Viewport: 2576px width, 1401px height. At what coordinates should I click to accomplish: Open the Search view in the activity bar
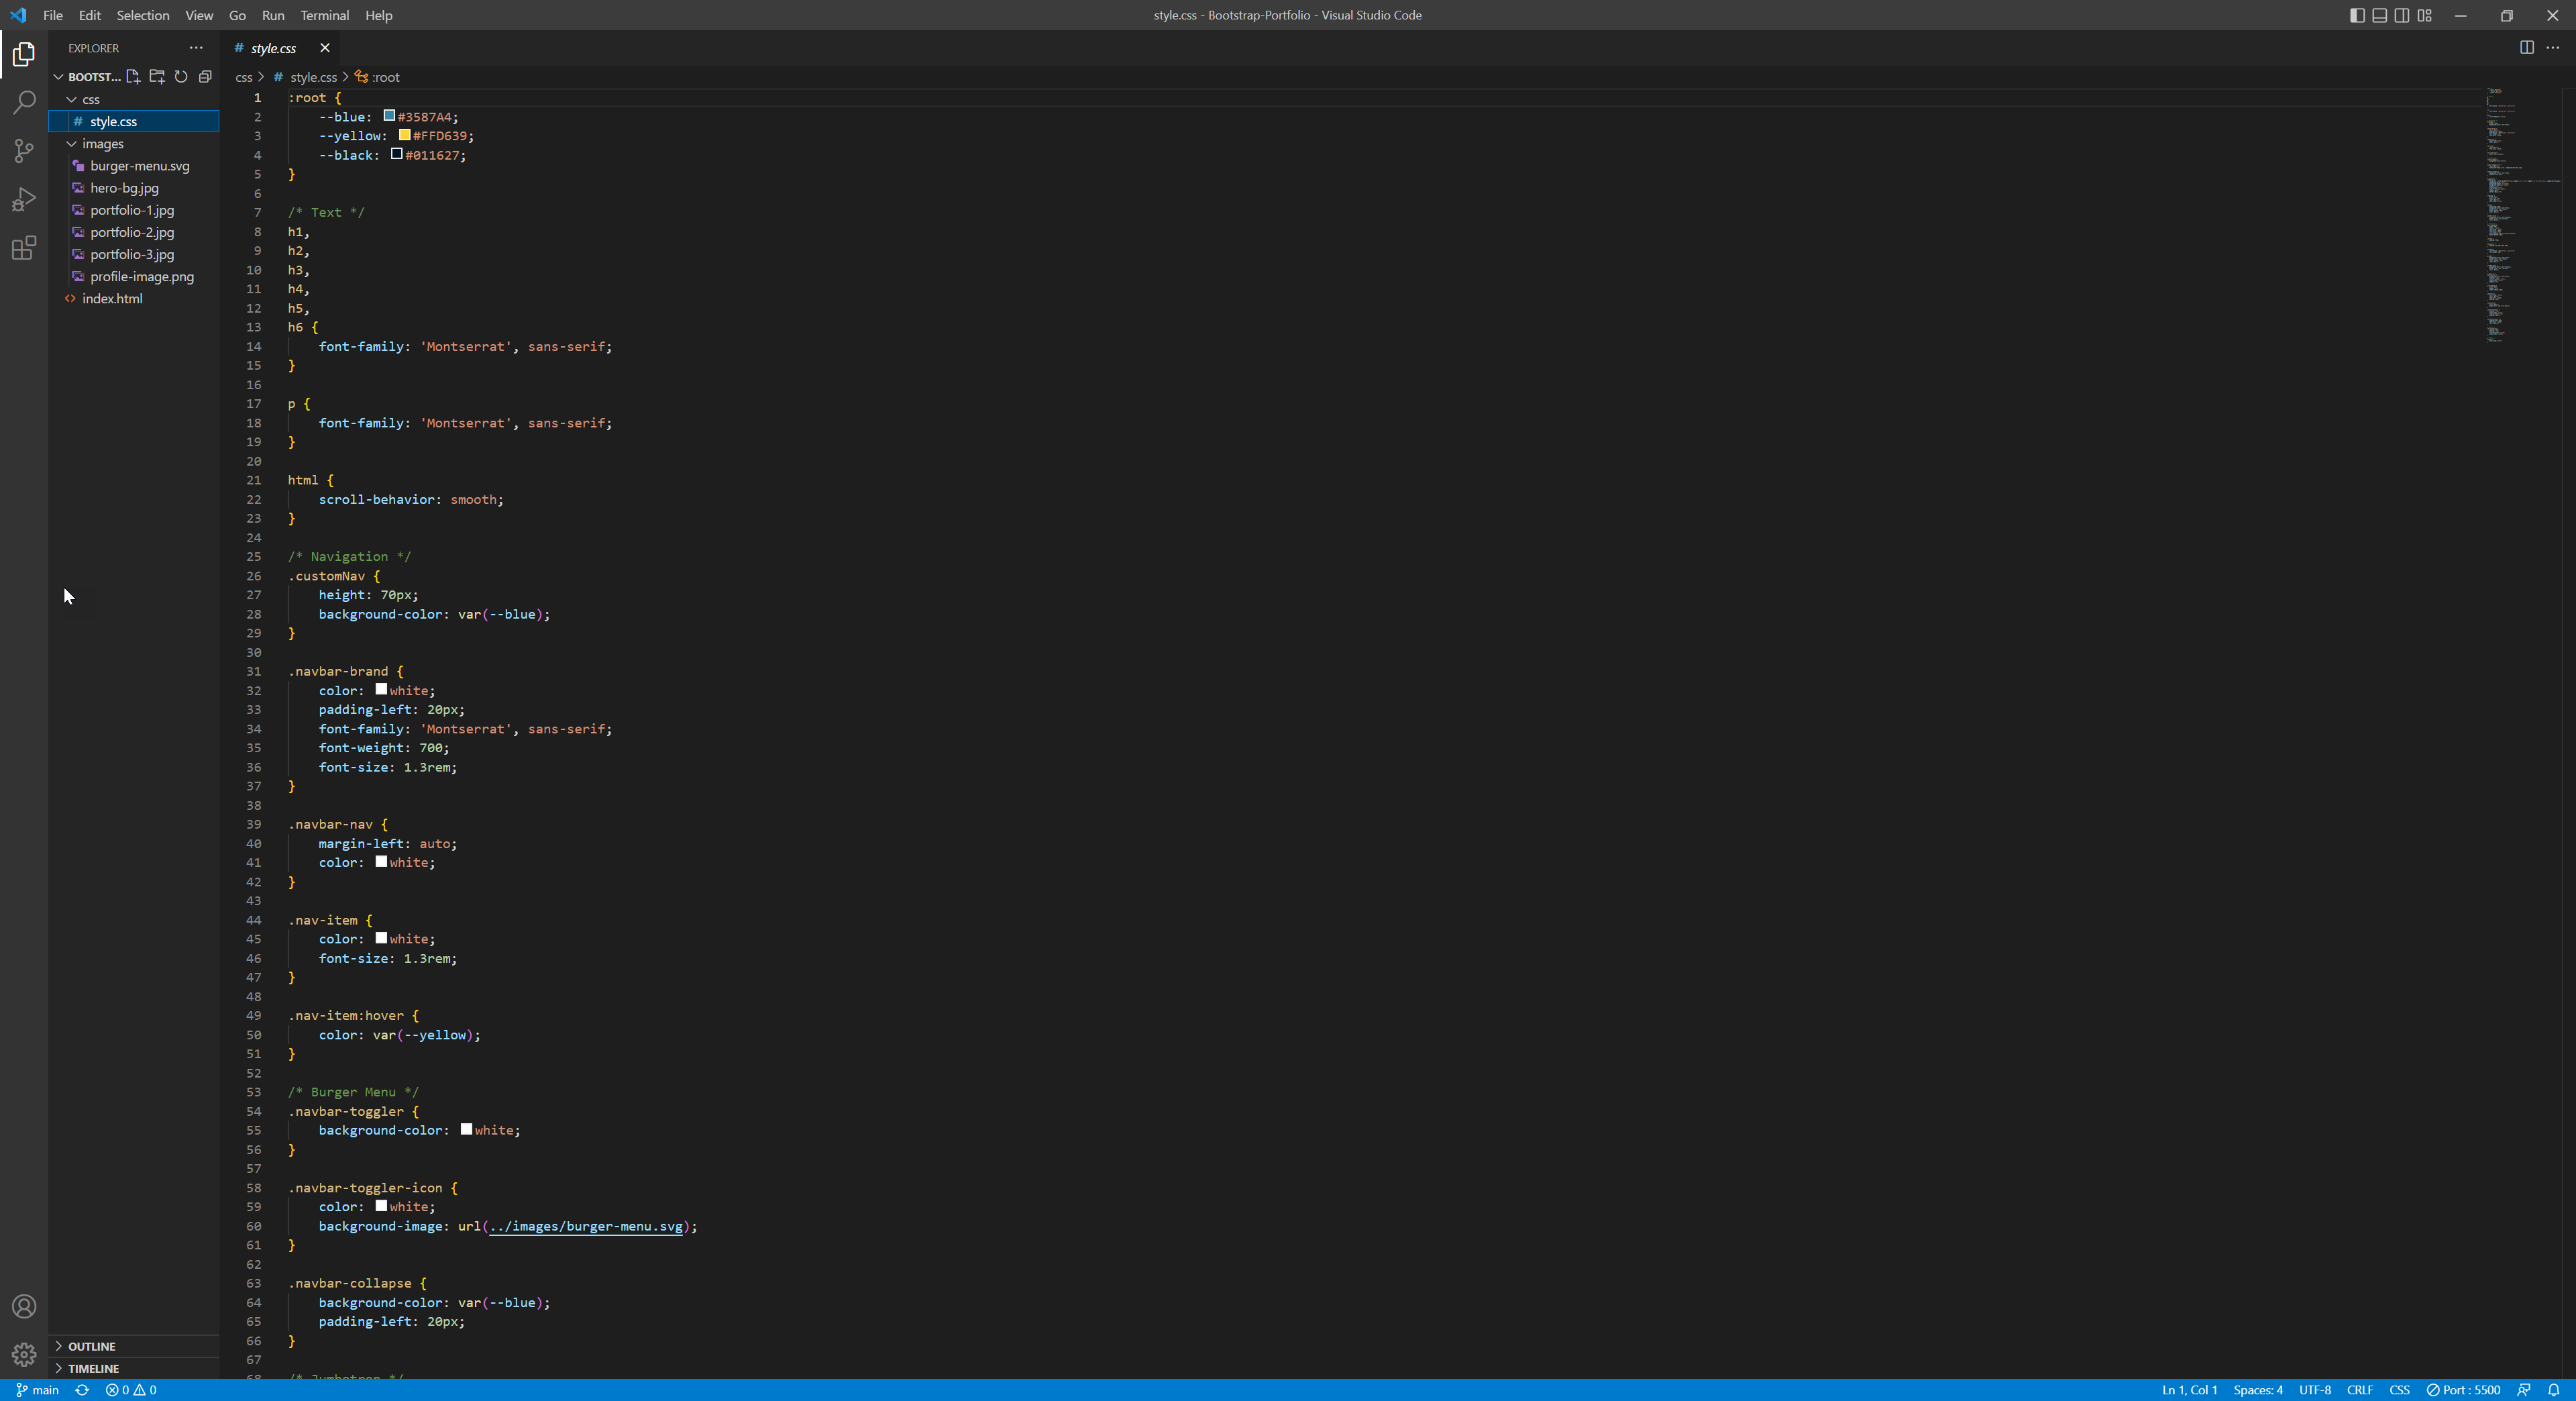click(x=23, y=102)
